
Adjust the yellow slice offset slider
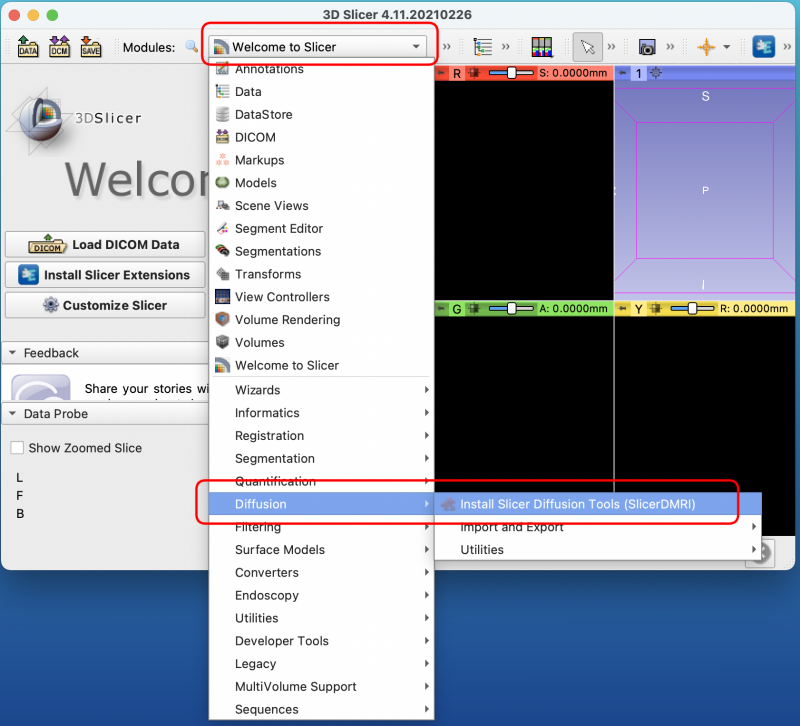(692, 309)
